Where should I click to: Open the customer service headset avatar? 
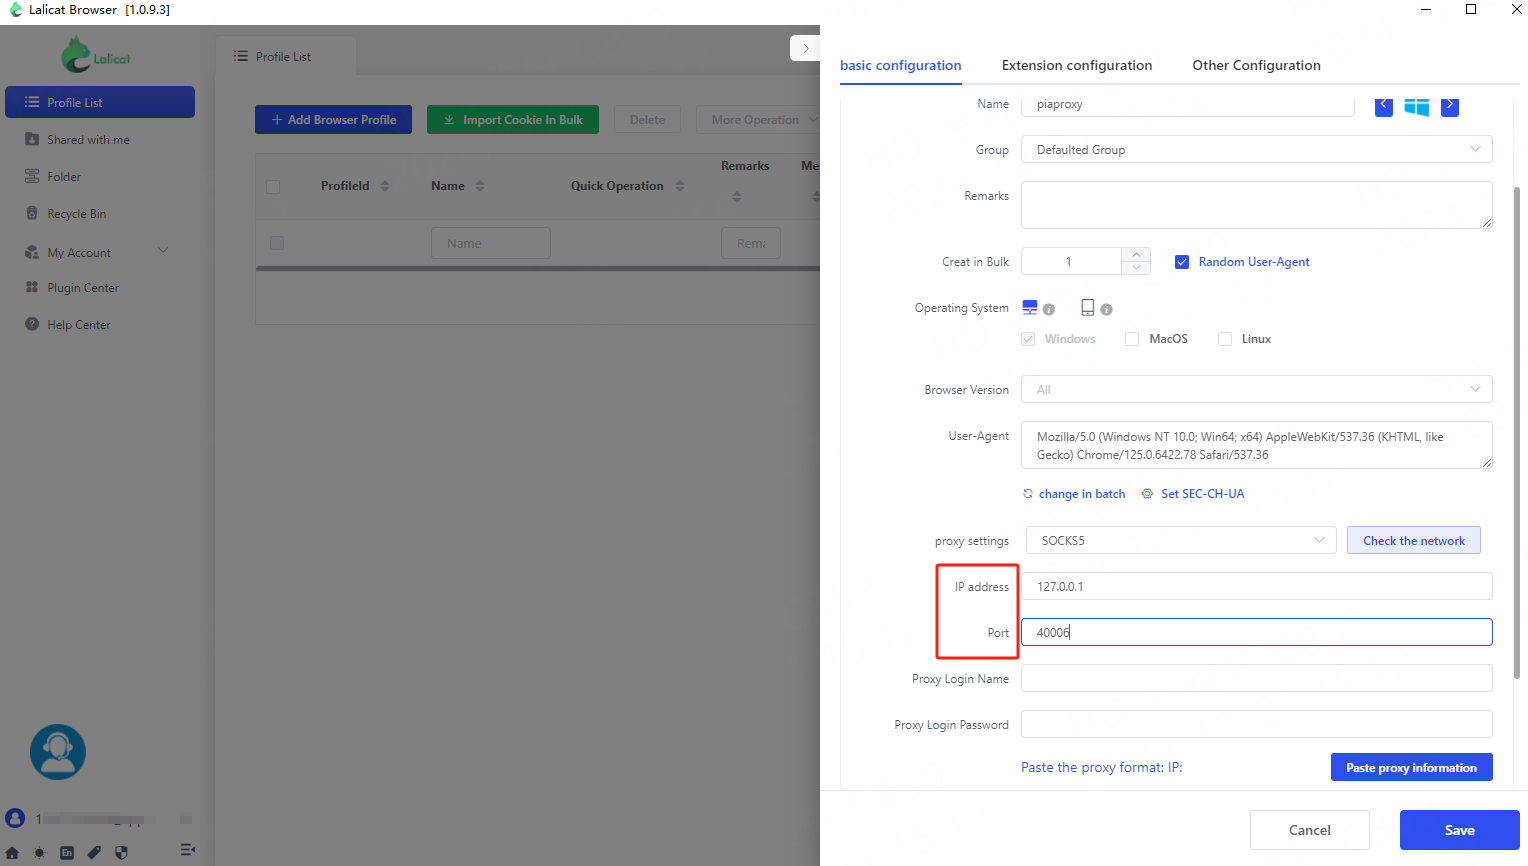(x=58, y=752)
